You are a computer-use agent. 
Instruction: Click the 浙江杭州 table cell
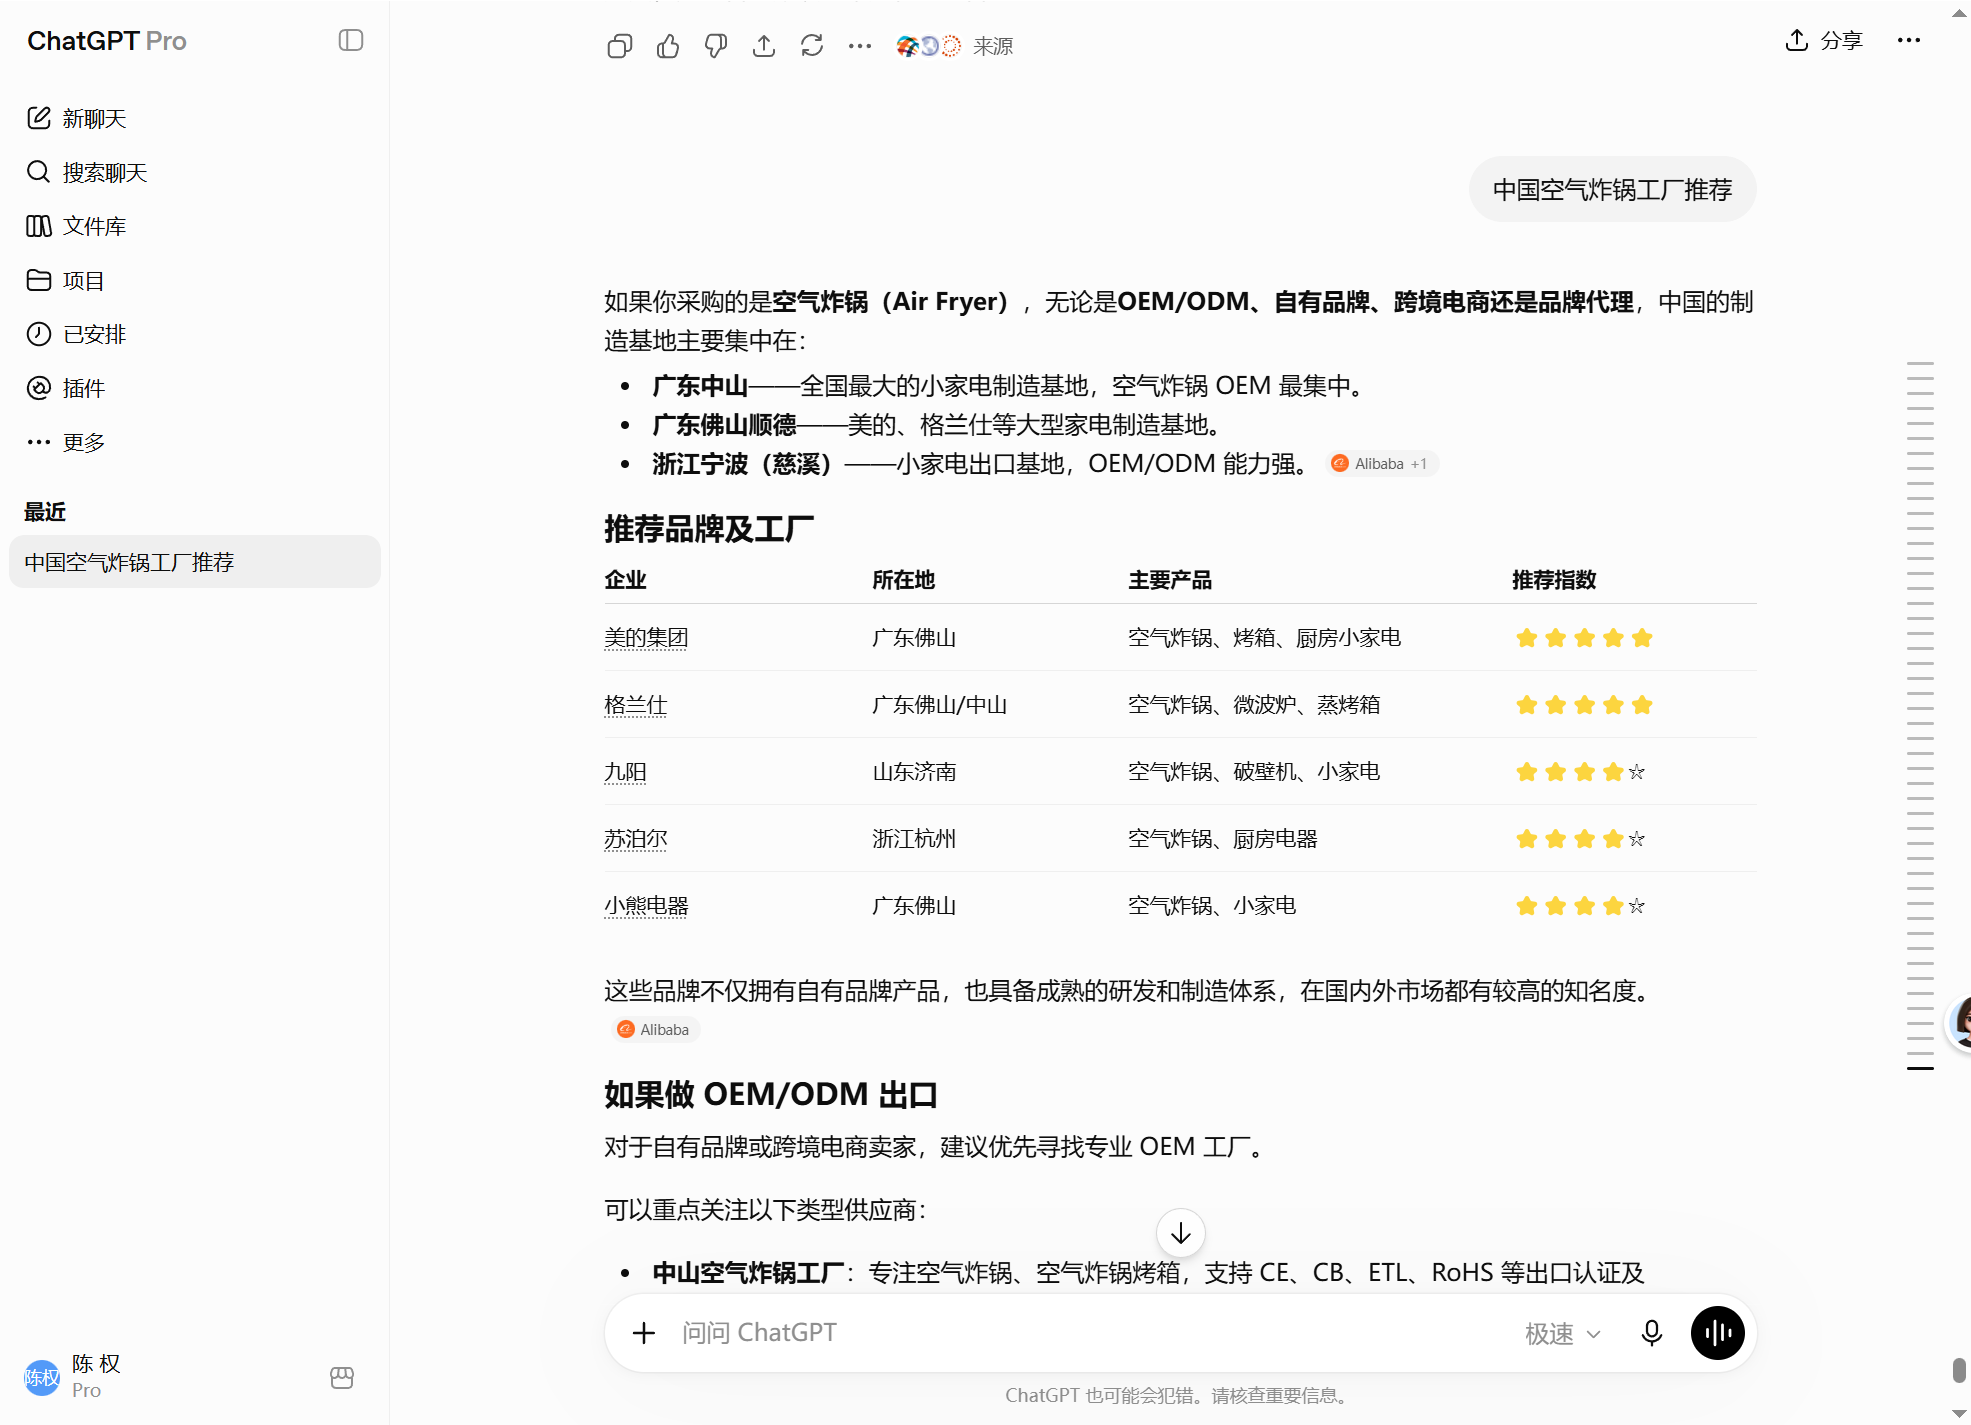(914, 839)
